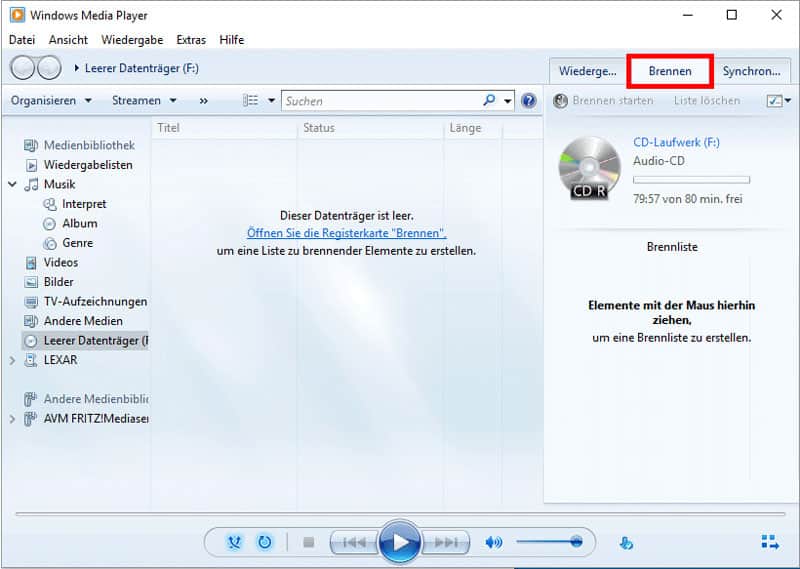
Task: Open the help question mark icon
Action: [529, 101]
